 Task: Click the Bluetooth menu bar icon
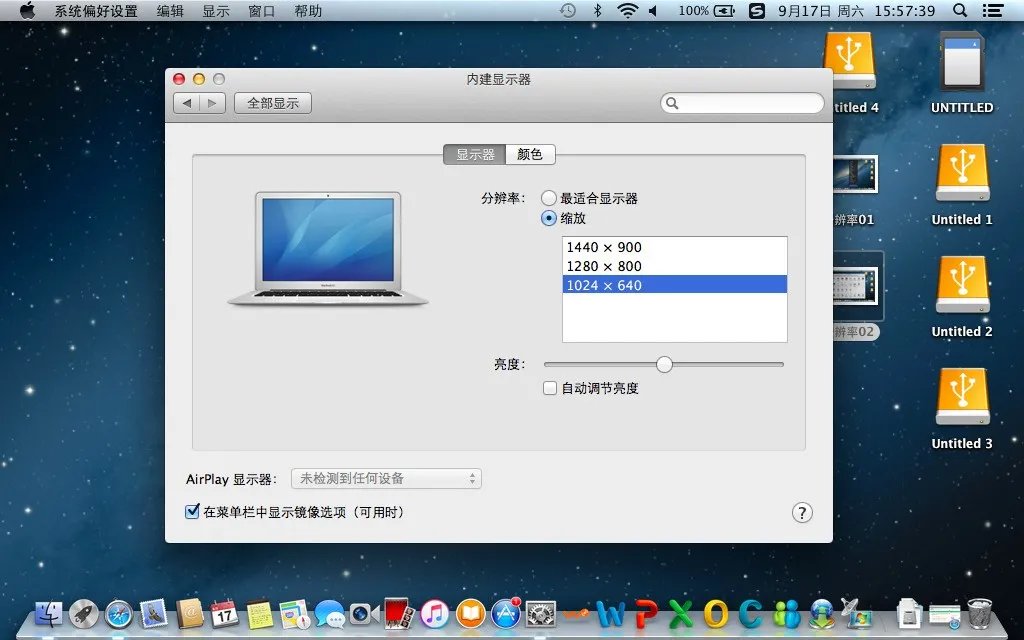tap(598, 11)
